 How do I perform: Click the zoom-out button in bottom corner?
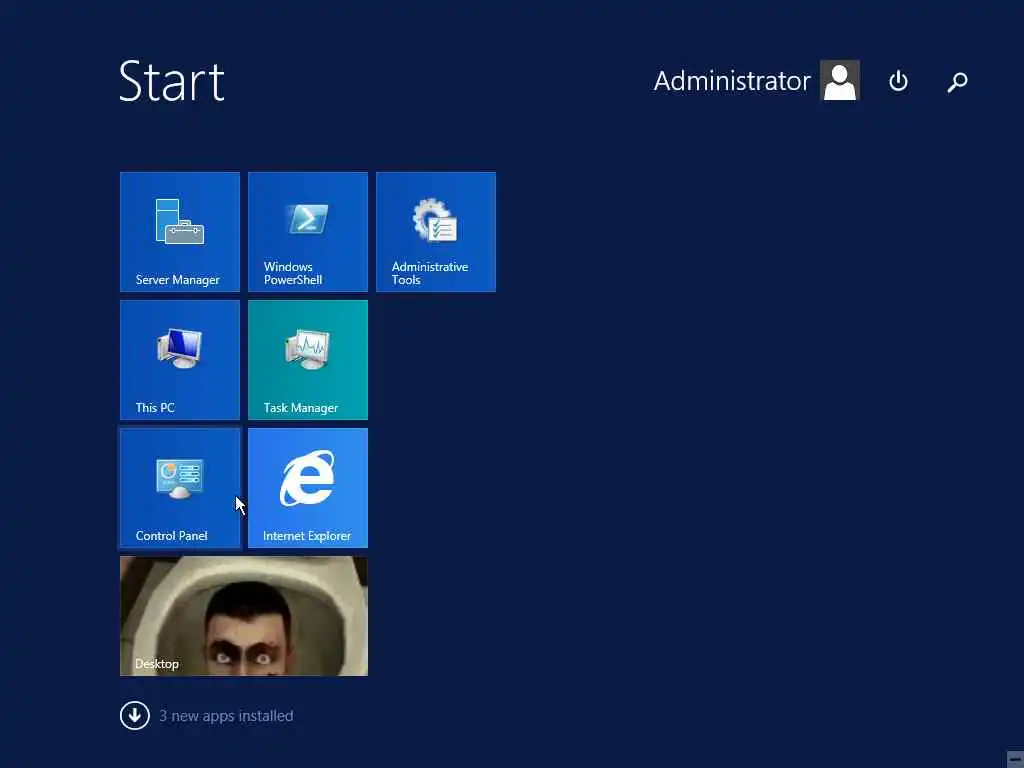tap(1015, 759)
